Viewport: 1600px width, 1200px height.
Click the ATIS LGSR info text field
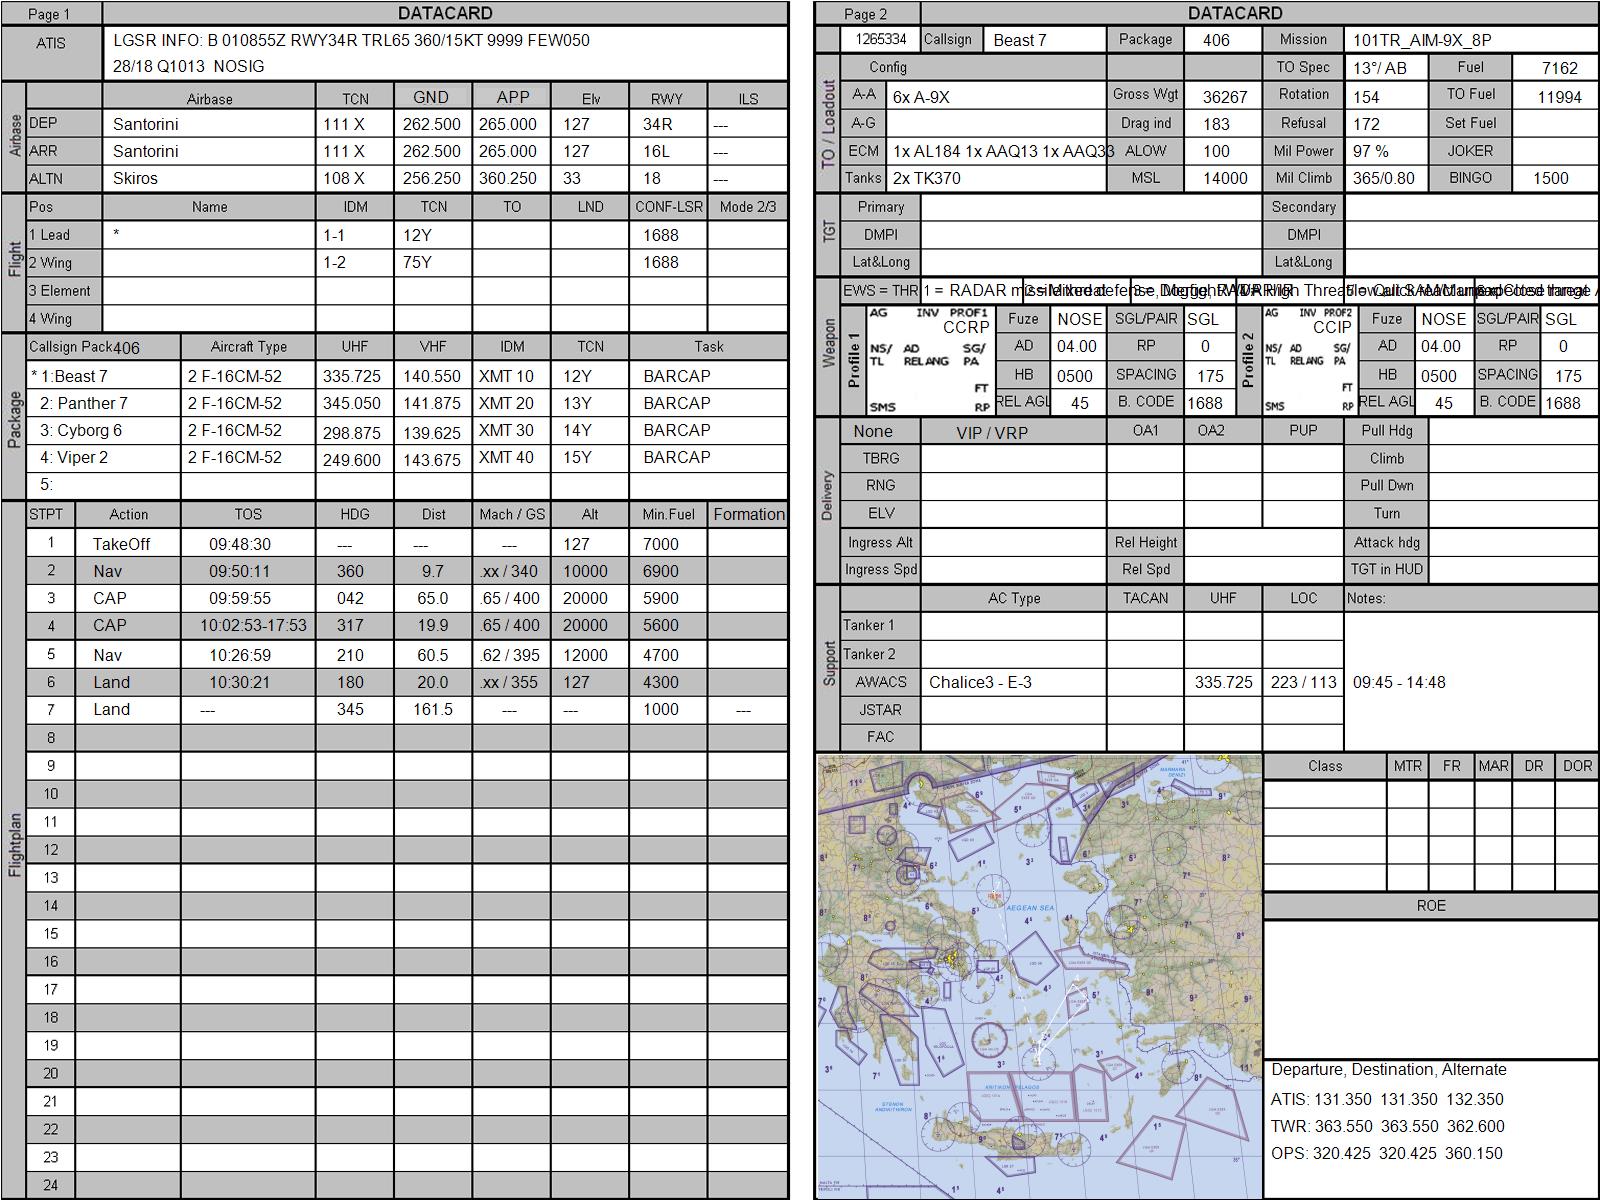(446, 53)
